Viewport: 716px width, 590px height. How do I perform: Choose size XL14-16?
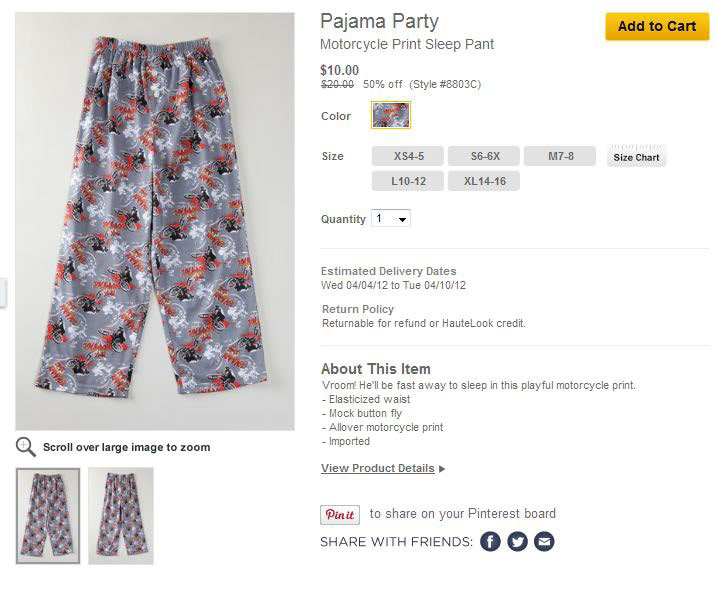[483, 181]
